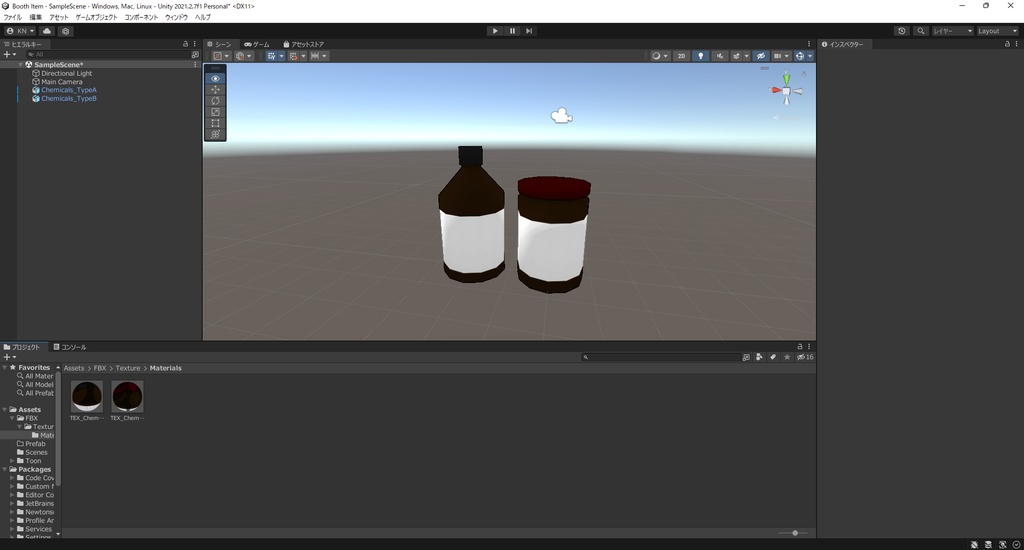
Task: Click the favorites star icon in Project toolbar
Action: [x=787, y=357]
